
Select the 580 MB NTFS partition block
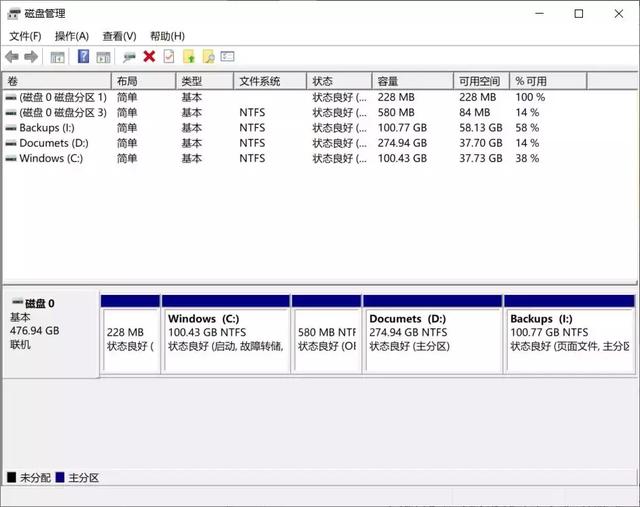(327, 334)
